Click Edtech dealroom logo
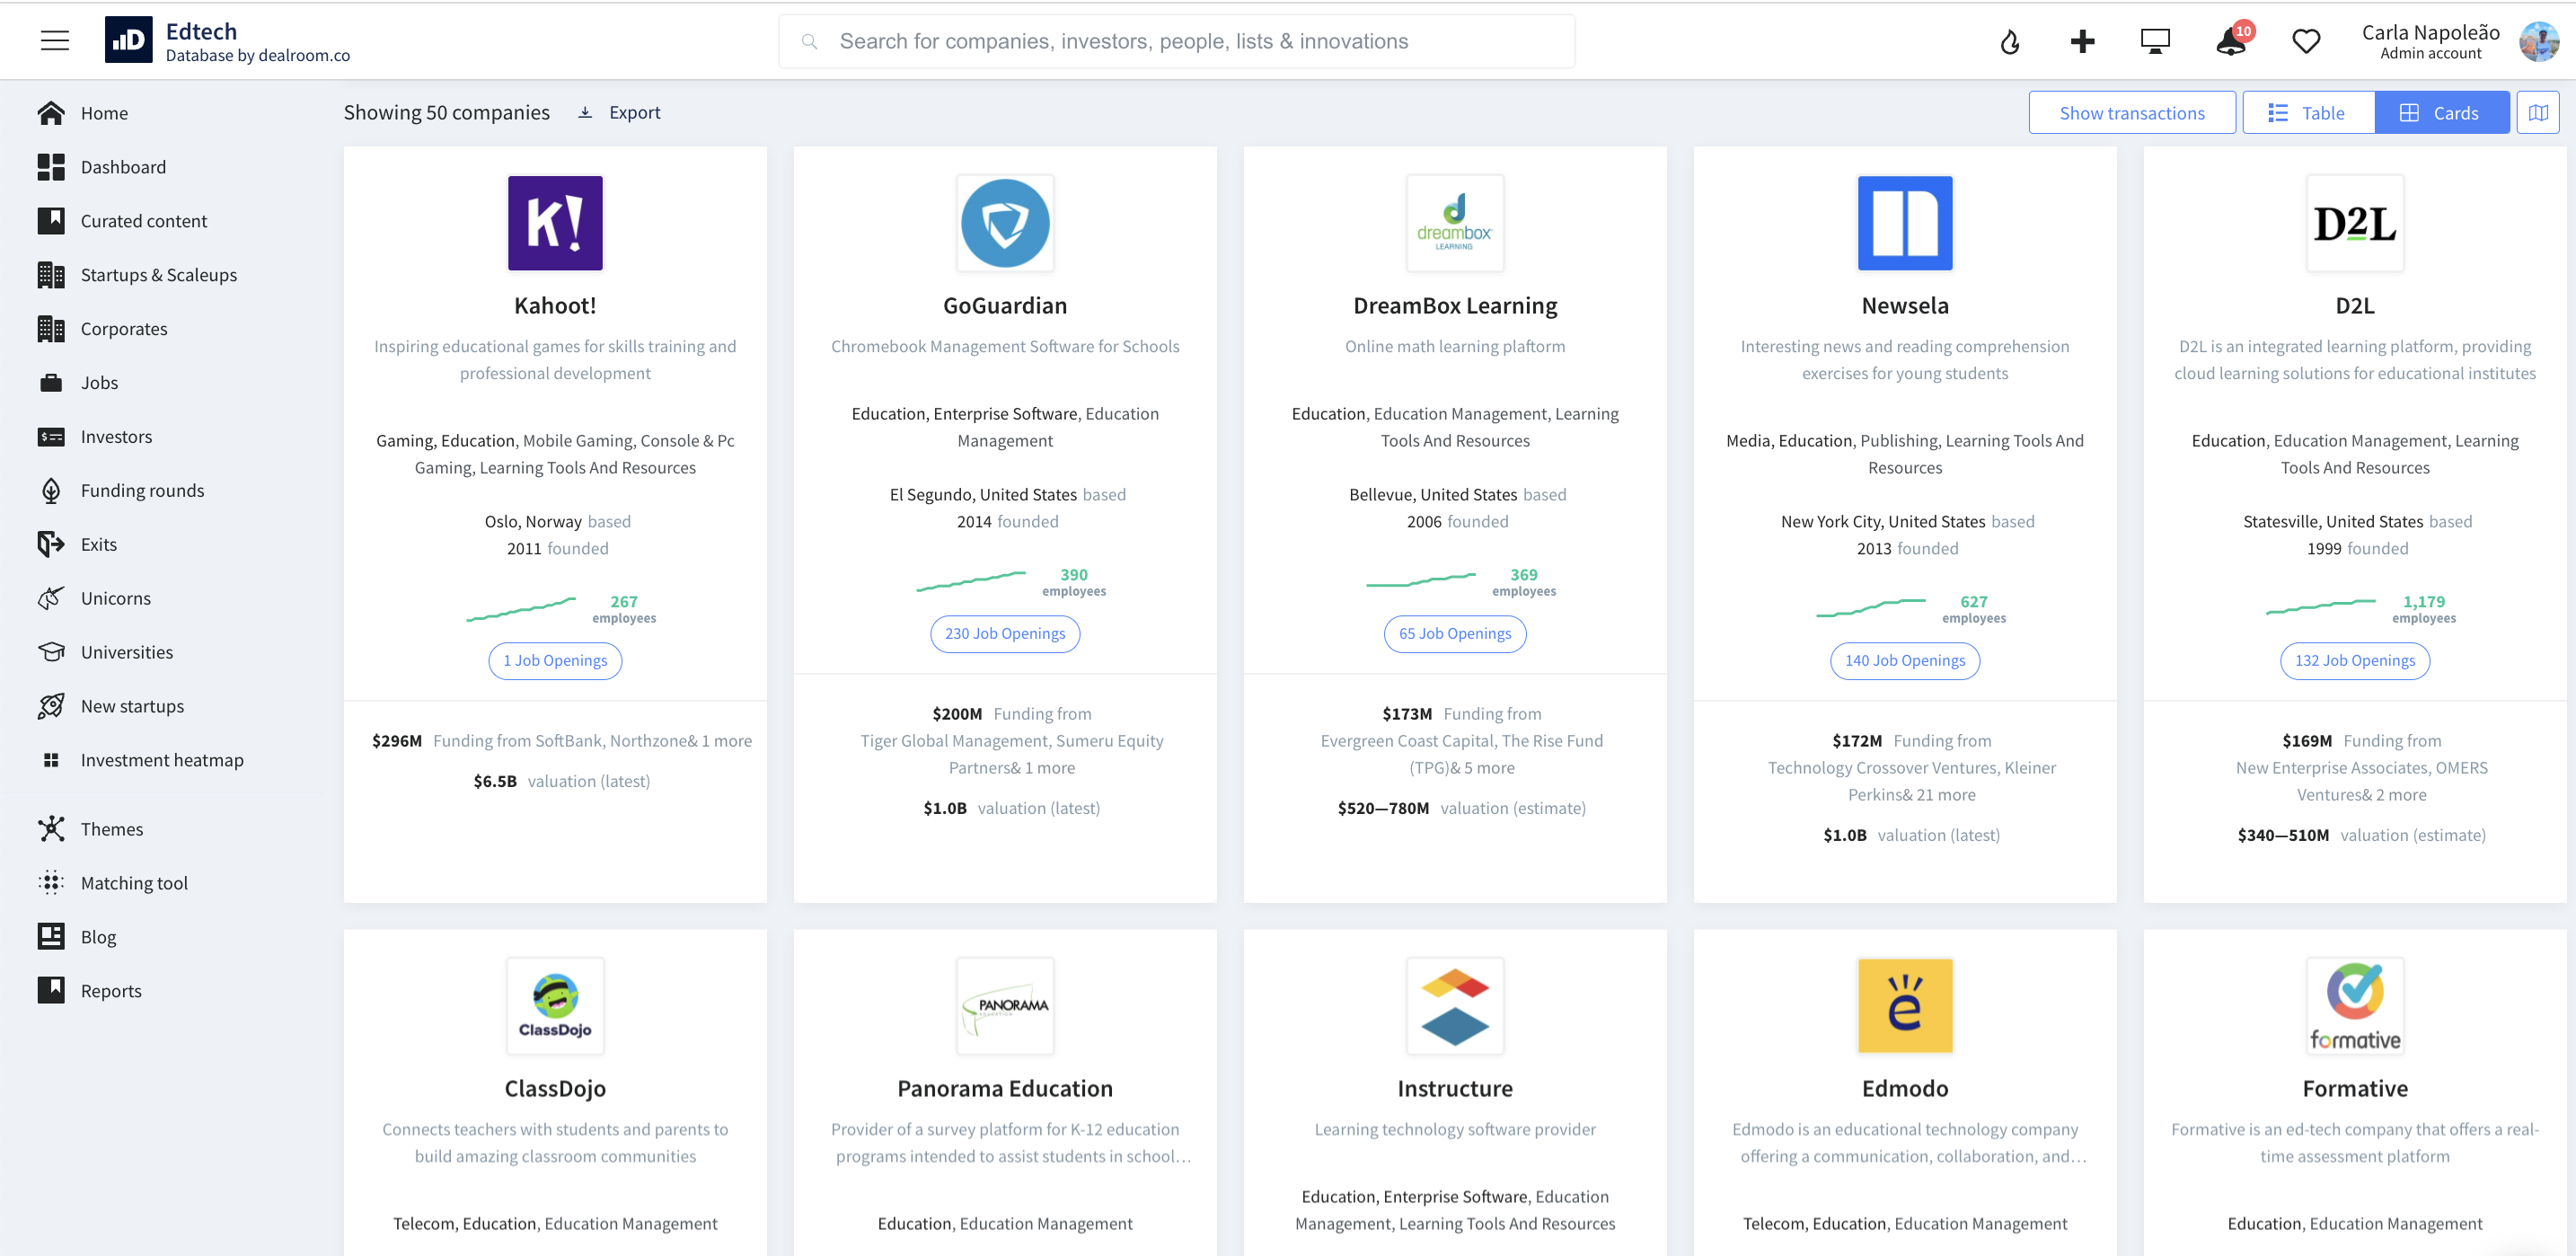The width and height of the screenshot is (2576, 1256). [129, 41]
